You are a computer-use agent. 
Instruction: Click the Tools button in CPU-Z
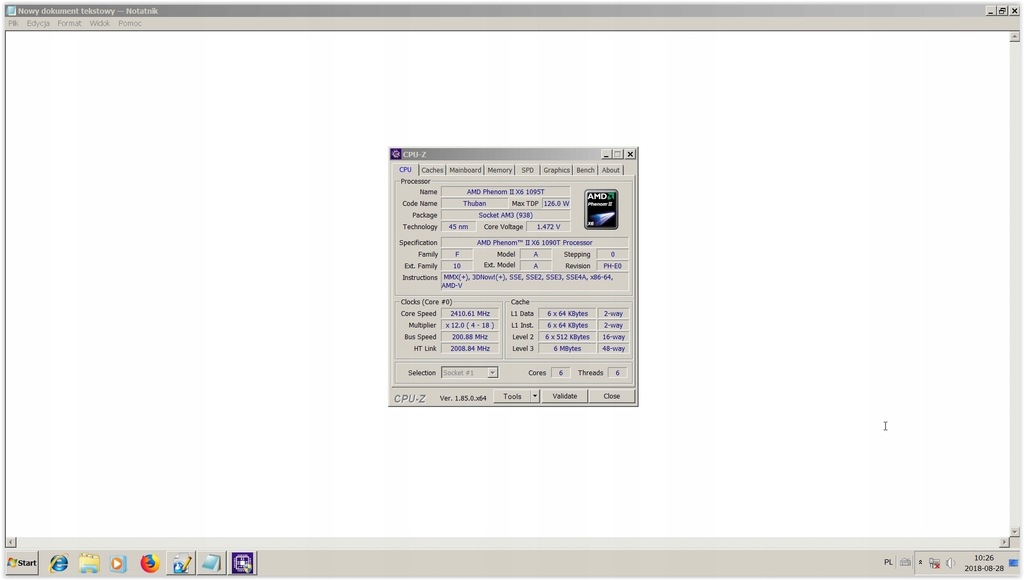point(512,396)
